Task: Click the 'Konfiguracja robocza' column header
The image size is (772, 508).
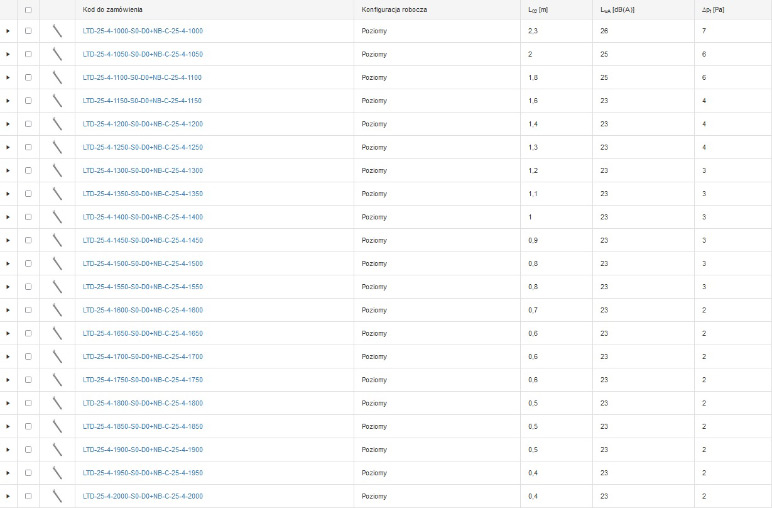Action: pyautogui.click(x=394, y=10)
